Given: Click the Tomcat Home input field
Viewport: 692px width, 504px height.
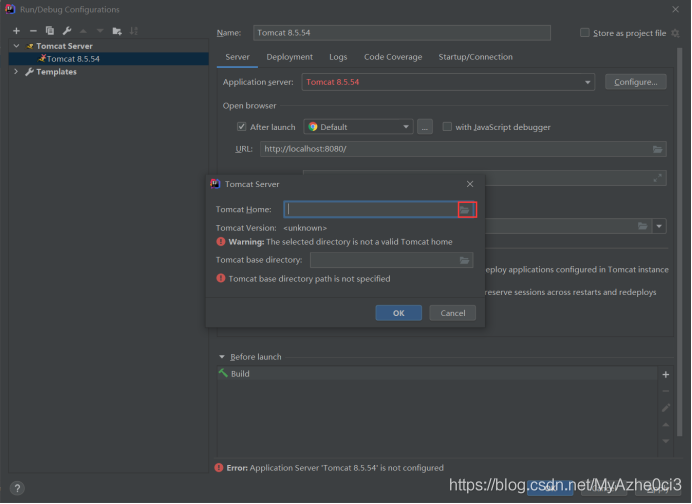Looking at the screenshot, I should (371, 210).
